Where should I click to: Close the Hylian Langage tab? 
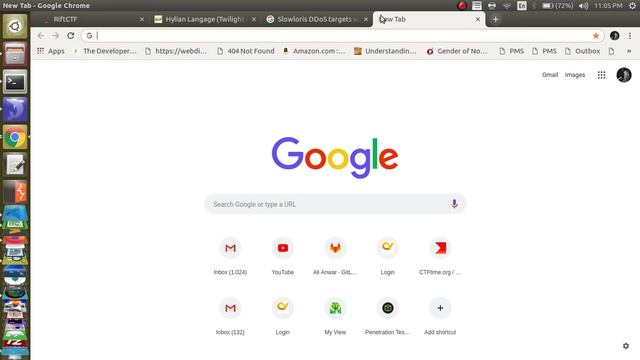pyautogui.click(x=253, y=19)
